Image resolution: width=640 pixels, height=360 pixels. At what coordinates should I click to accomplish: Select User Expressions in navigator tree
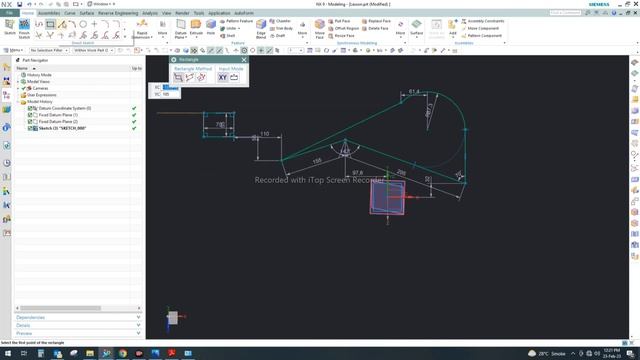pyautogui.click(x=42, y=95)
